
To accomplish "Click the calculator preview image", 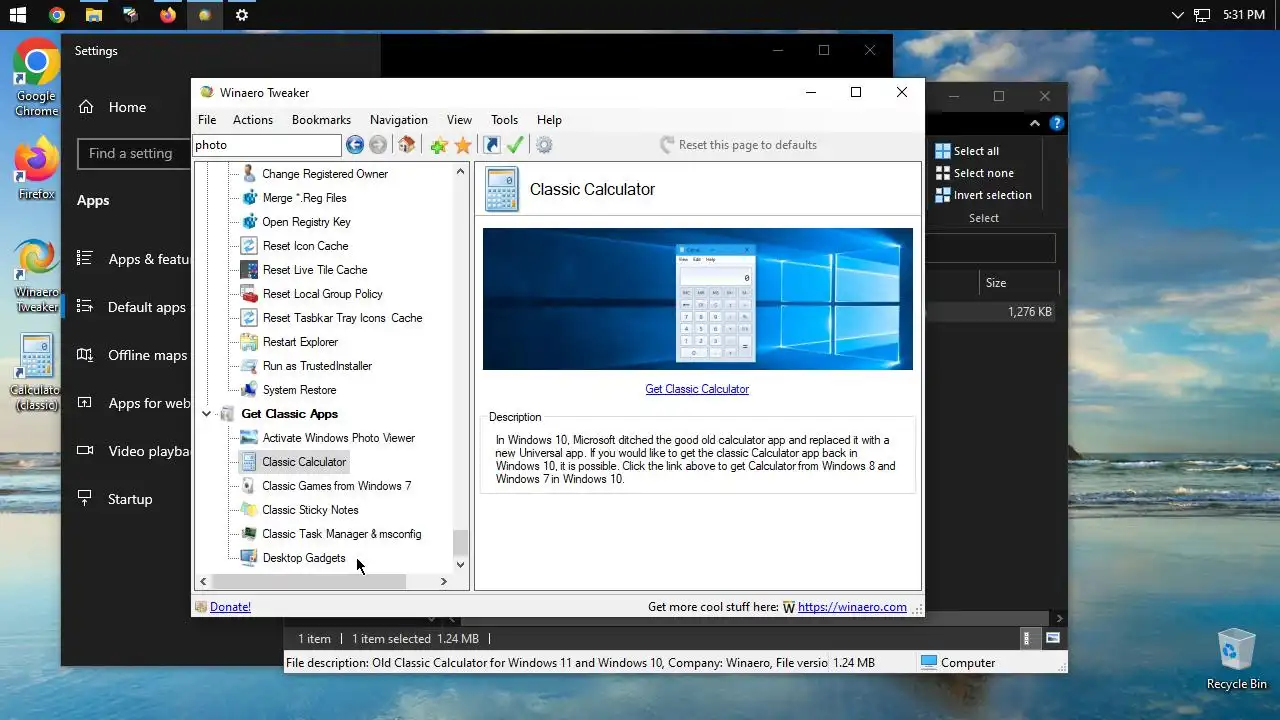I will (x=697, y=299).
